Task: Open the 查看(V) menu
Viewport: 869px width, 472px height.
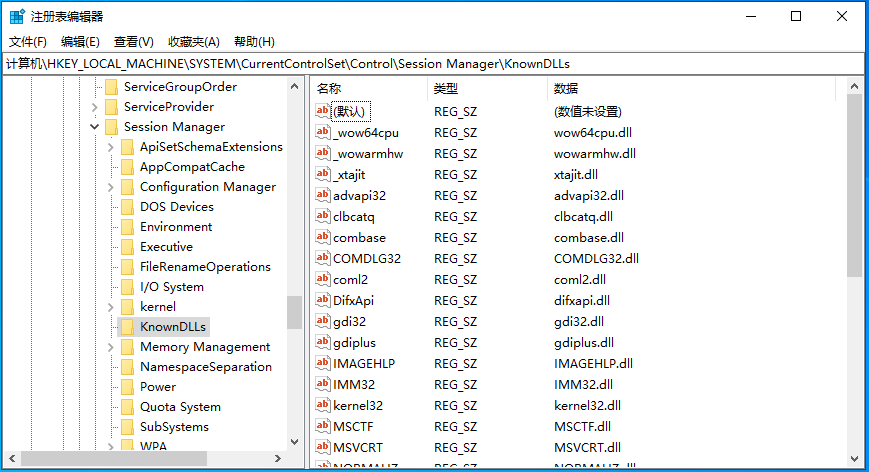Action: point(134,42)
